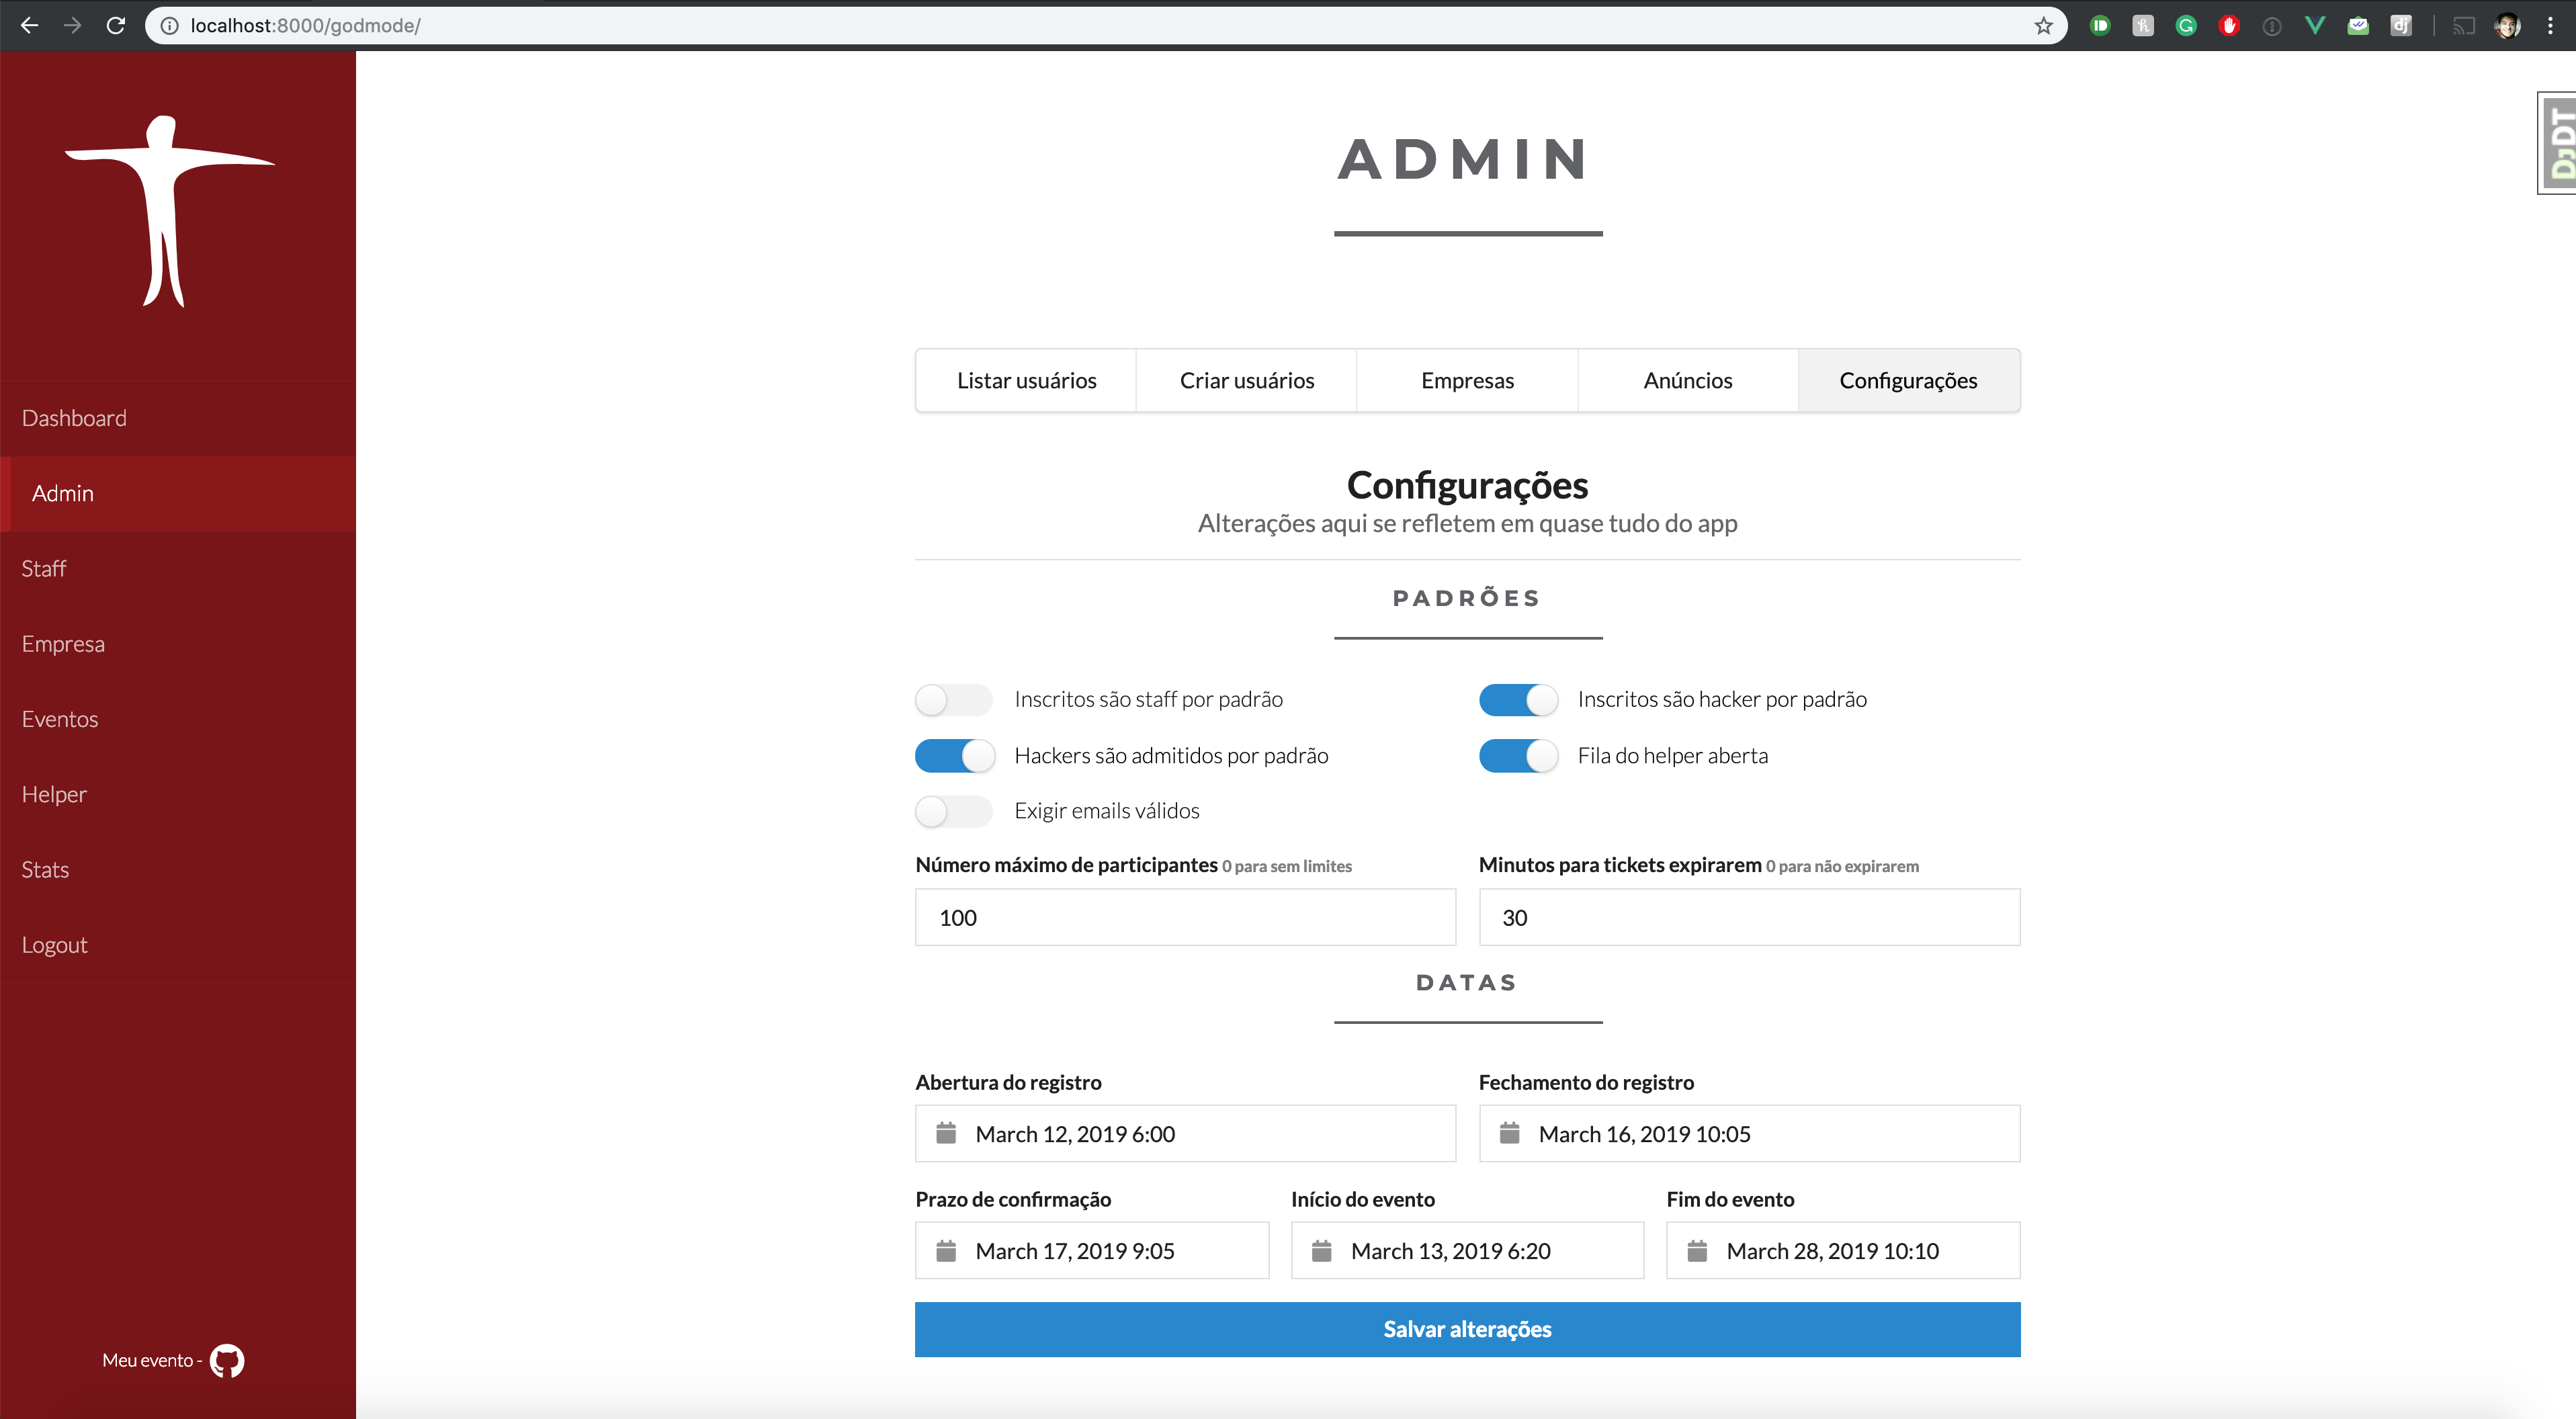This screenshot has width=2576, height=1419.
Task: Click the Django extension icon
Action: [x=2400, y=26]
